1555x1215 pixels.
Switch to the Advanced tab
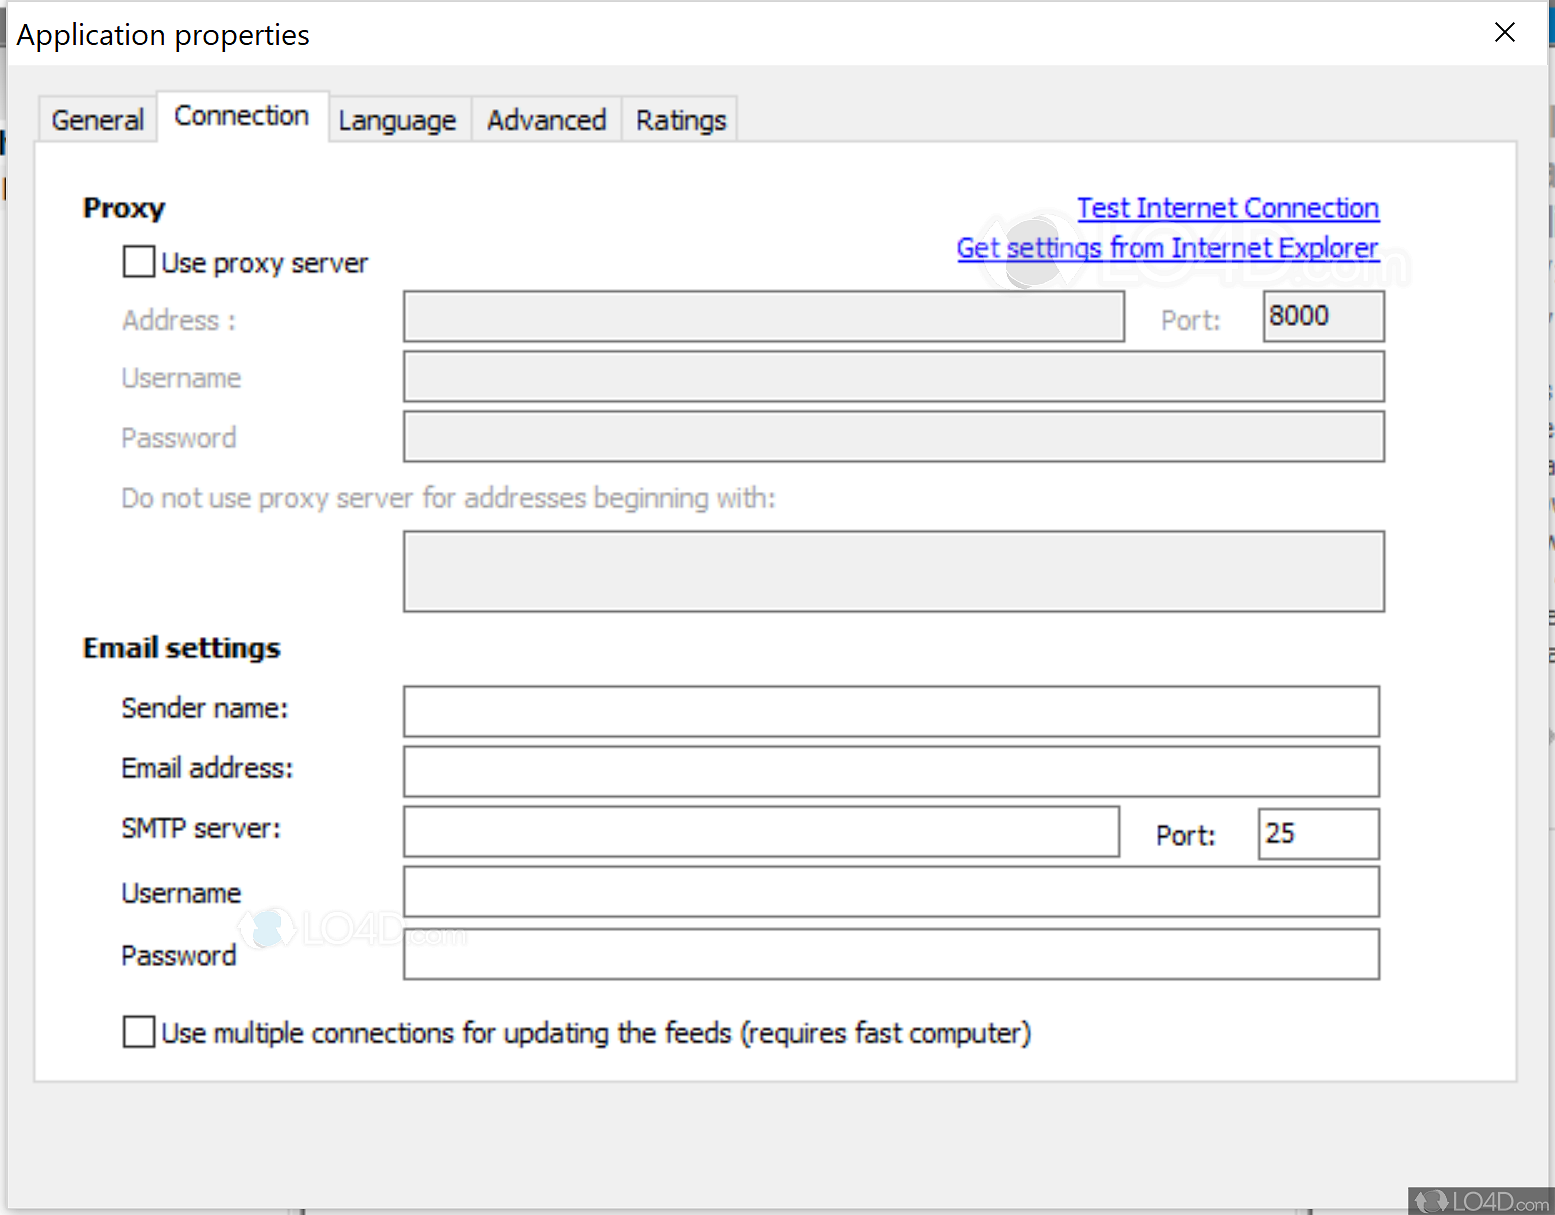[546, 119]
